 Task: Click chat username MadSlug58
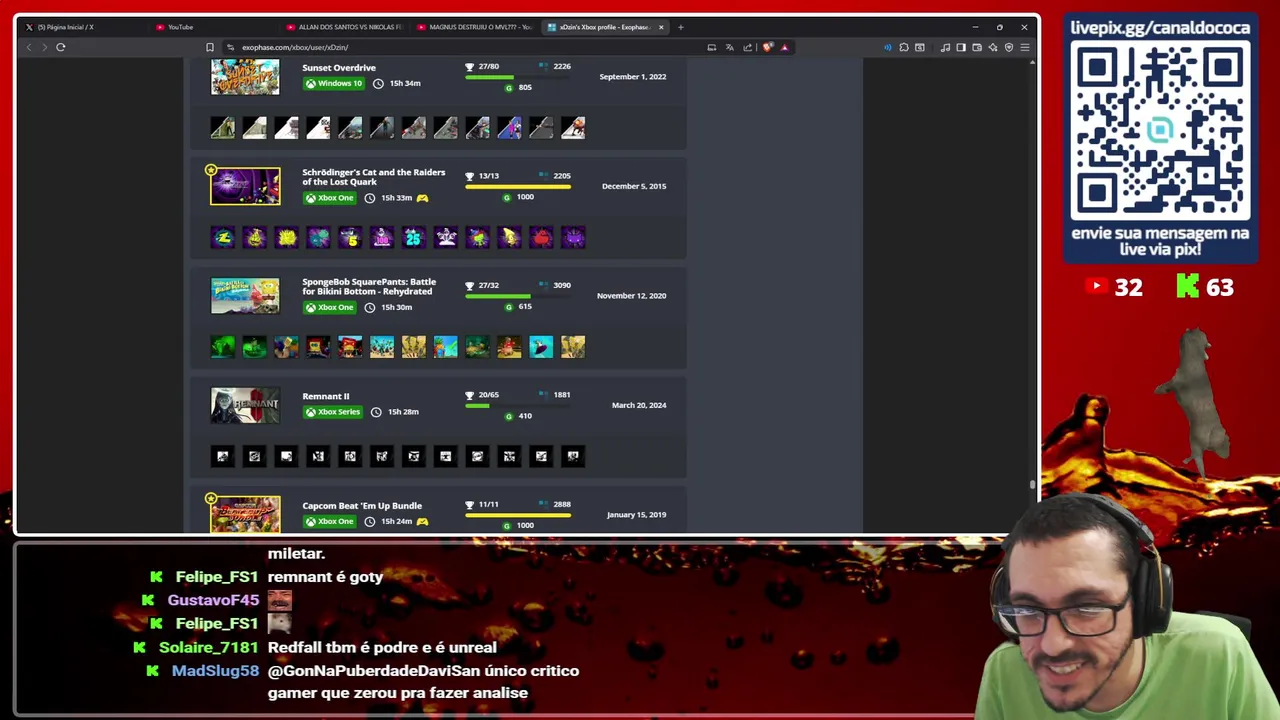(x=215, y=671)
